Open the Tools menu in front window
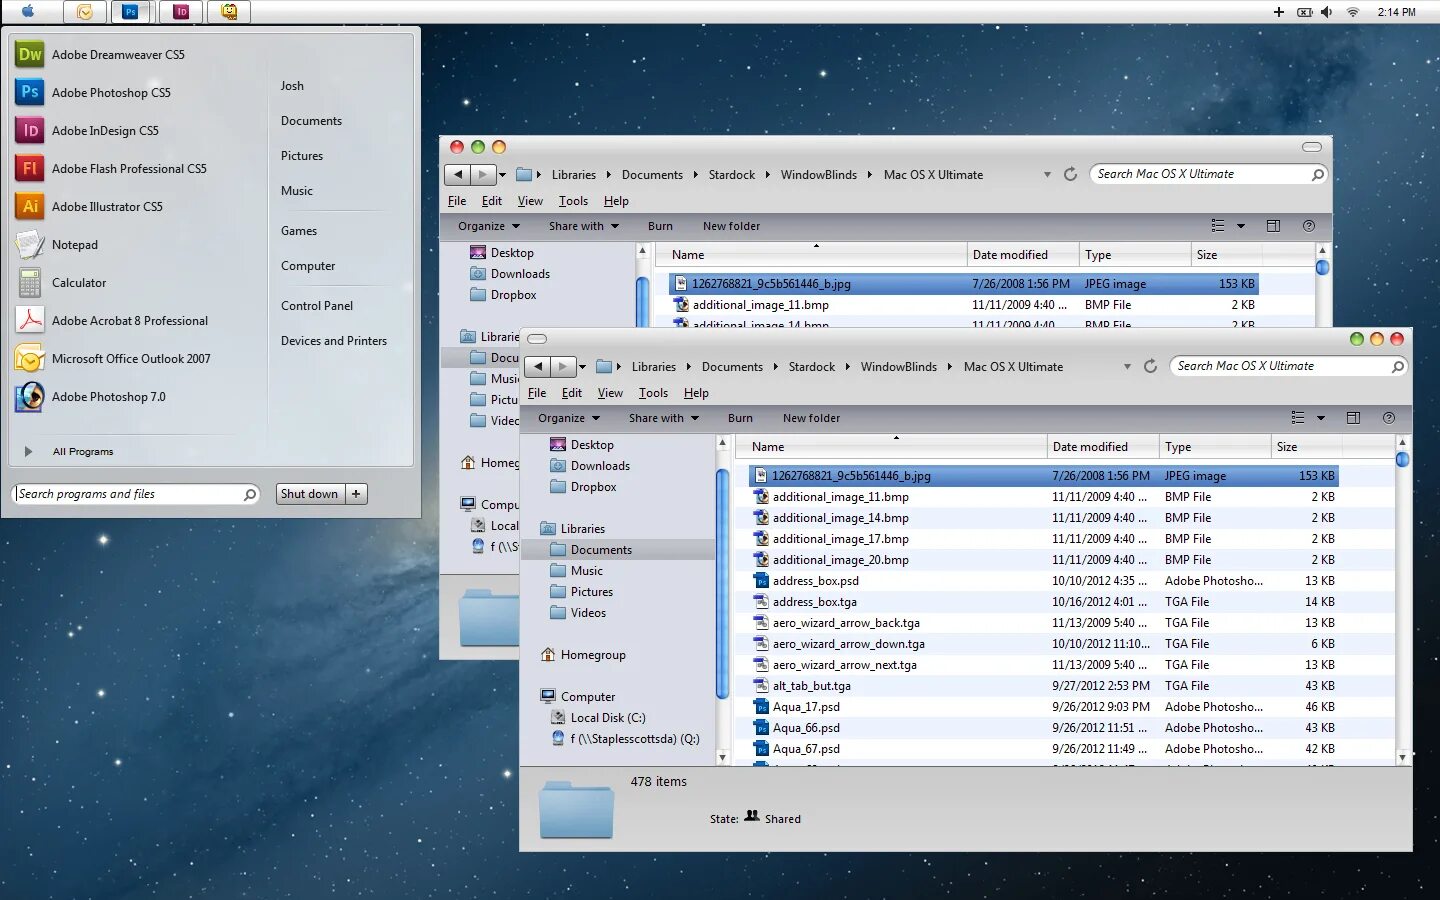 click(x=653, y=393)
